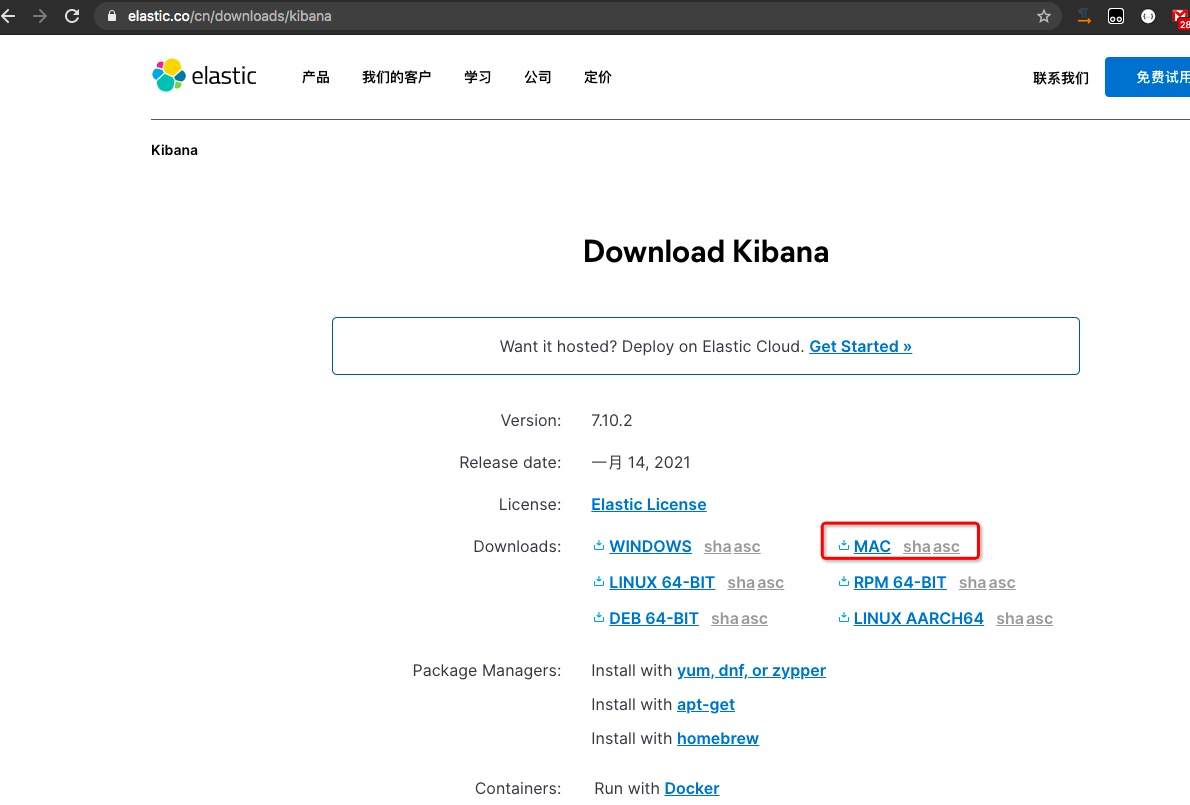Open the yum, dnf, or zypper link
The image size is (1190, 805).
coord(751,671)
